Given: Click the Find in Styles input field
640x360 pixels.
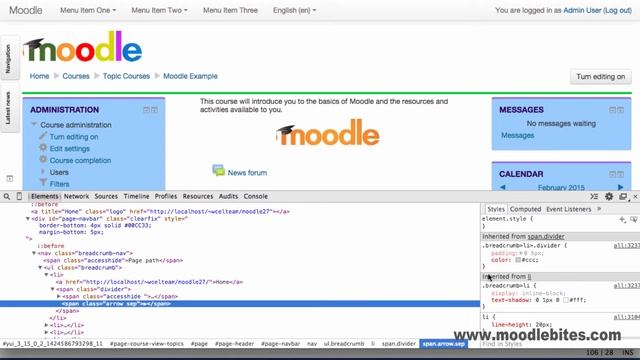Looking at the screenshot, I should 559,344.
